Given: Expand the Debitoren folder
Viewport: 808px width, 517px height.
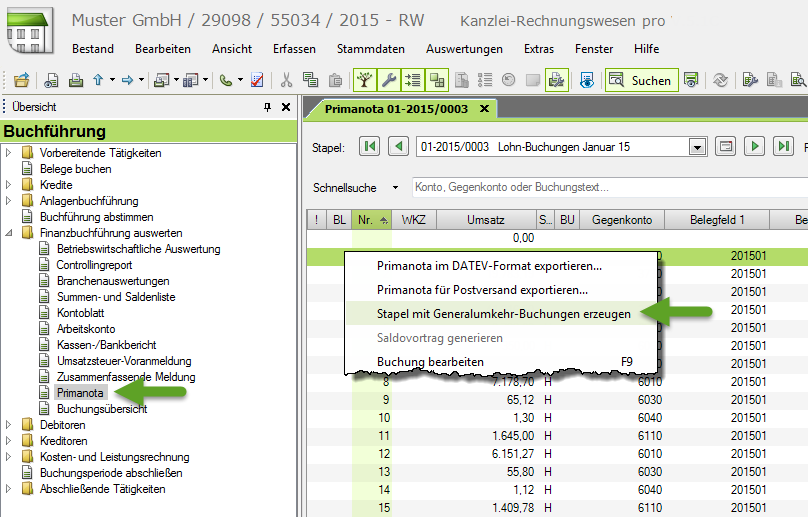Looking at the screenshot, I should click(x=8, y=425).
